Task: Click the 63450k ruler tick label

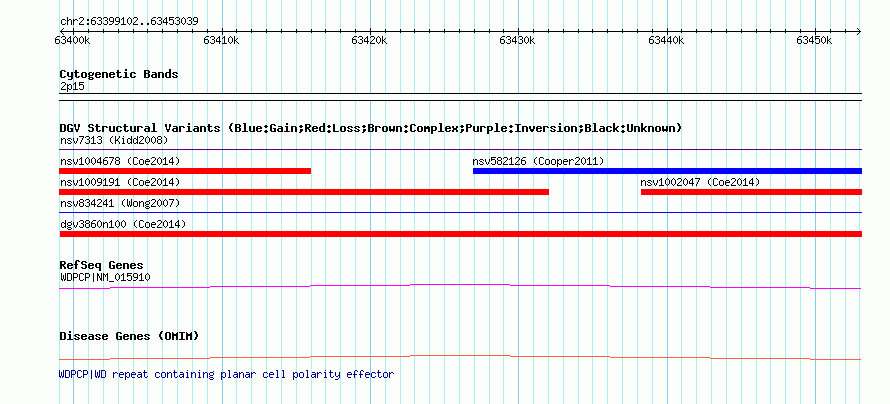Action: coord(814,40)
